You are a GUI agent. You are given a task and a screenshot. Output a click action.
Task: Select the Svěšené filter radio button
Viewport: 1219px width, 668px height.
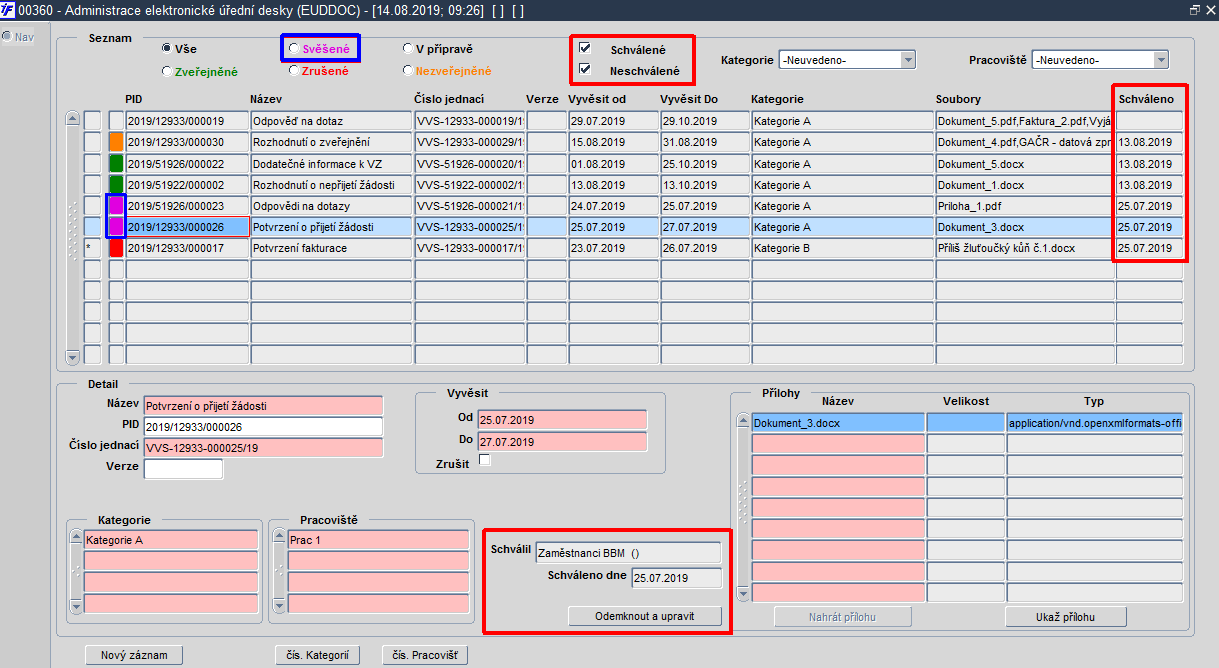(x=293, y=48)
